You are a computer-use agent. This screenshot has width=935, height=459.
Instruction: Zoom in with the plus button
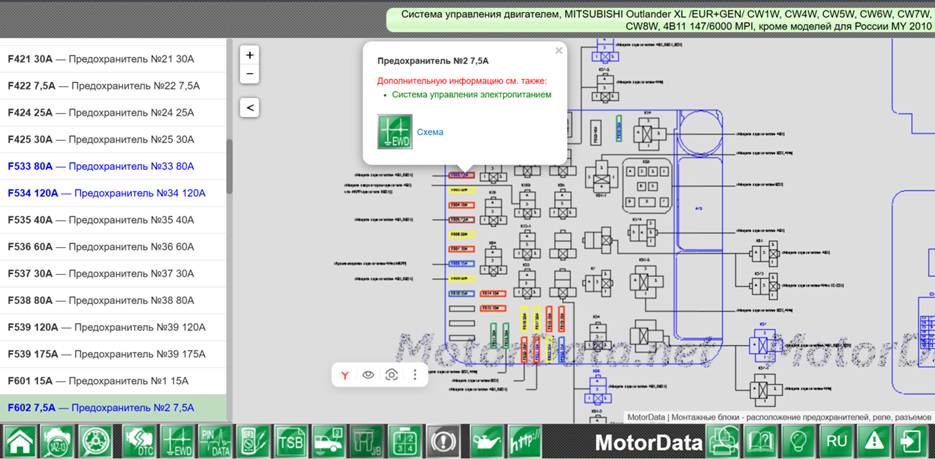coord(250,55)
